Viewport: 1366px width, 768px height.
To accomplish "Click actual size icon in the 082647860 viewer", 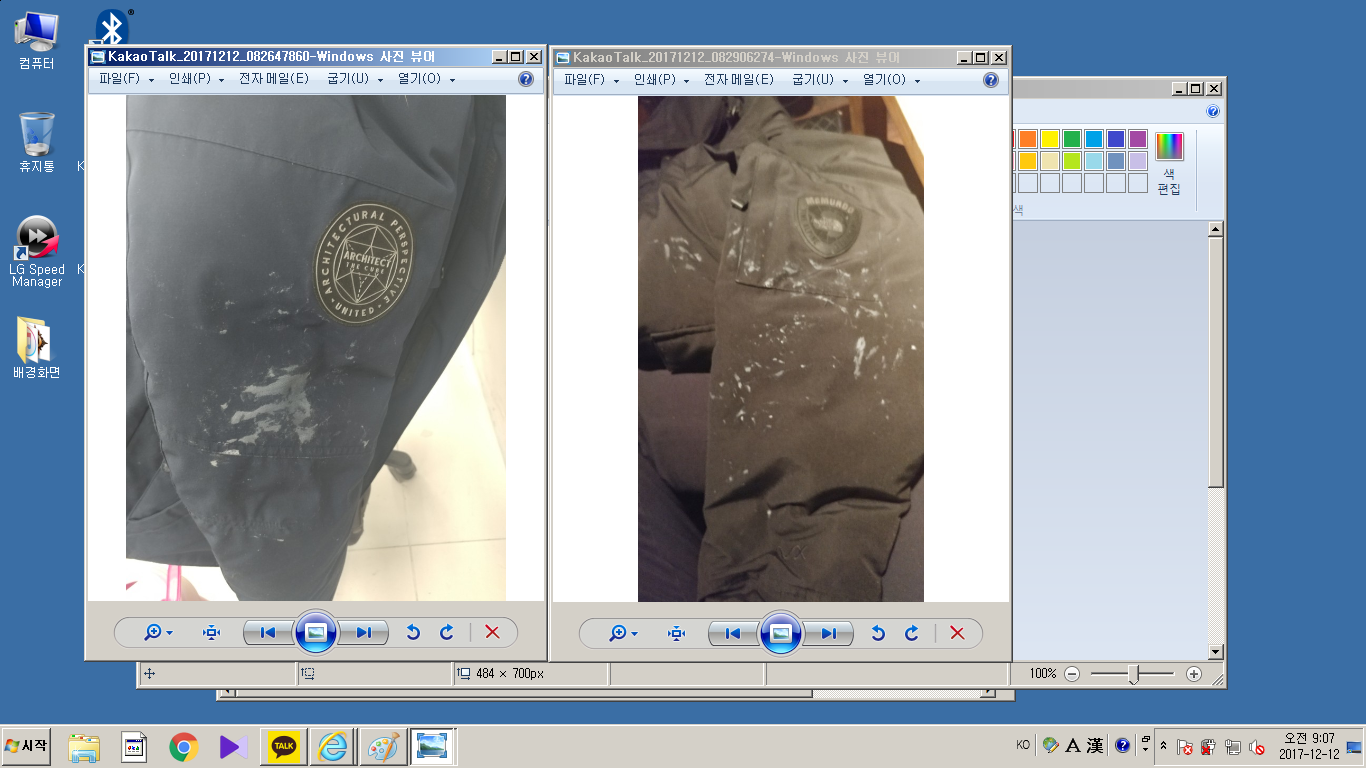I will (211, 632).
